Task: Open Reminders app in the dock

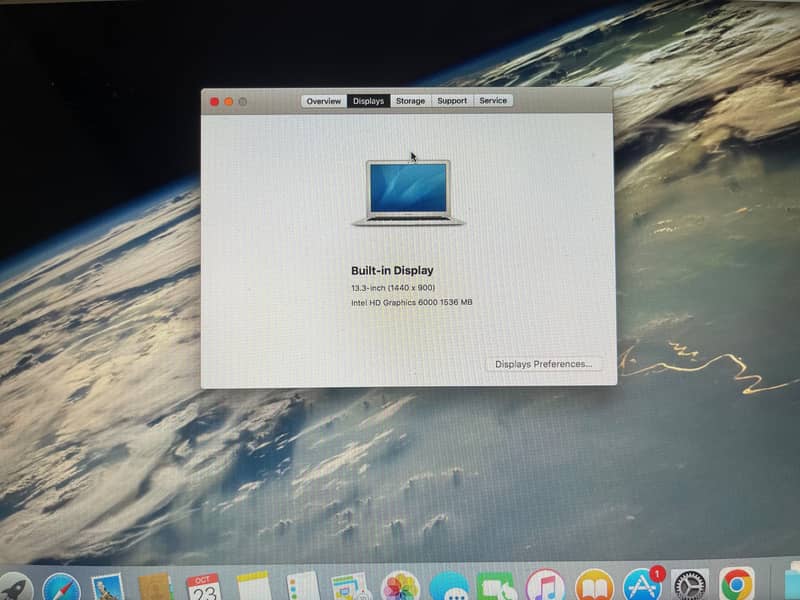Action: pyautogui.click(x=303, y=587)
